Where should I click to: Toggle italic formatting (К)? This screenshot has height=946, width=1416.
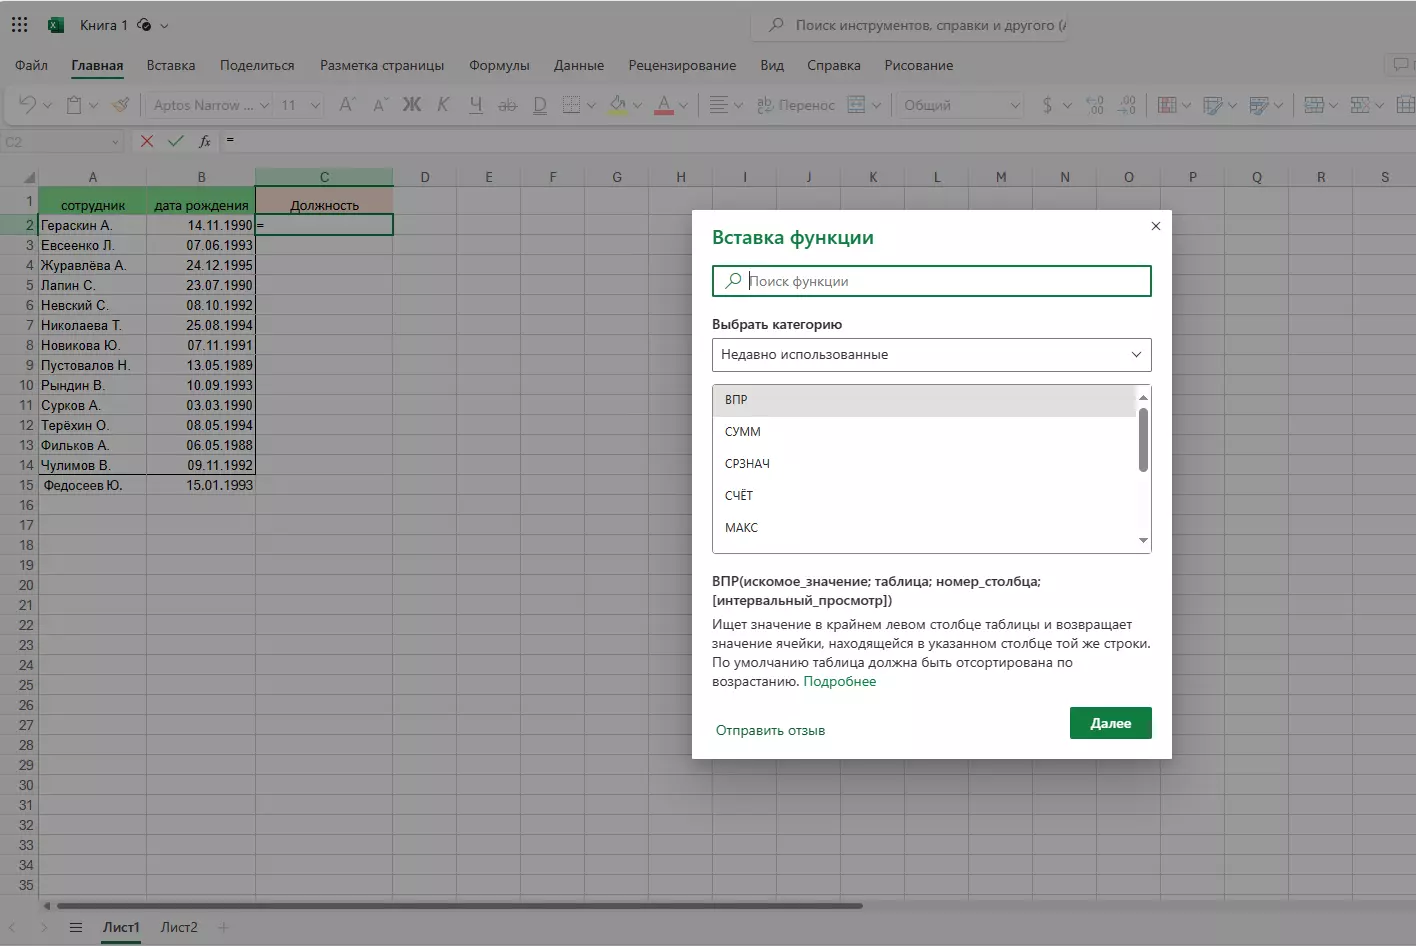coord(443,105)
